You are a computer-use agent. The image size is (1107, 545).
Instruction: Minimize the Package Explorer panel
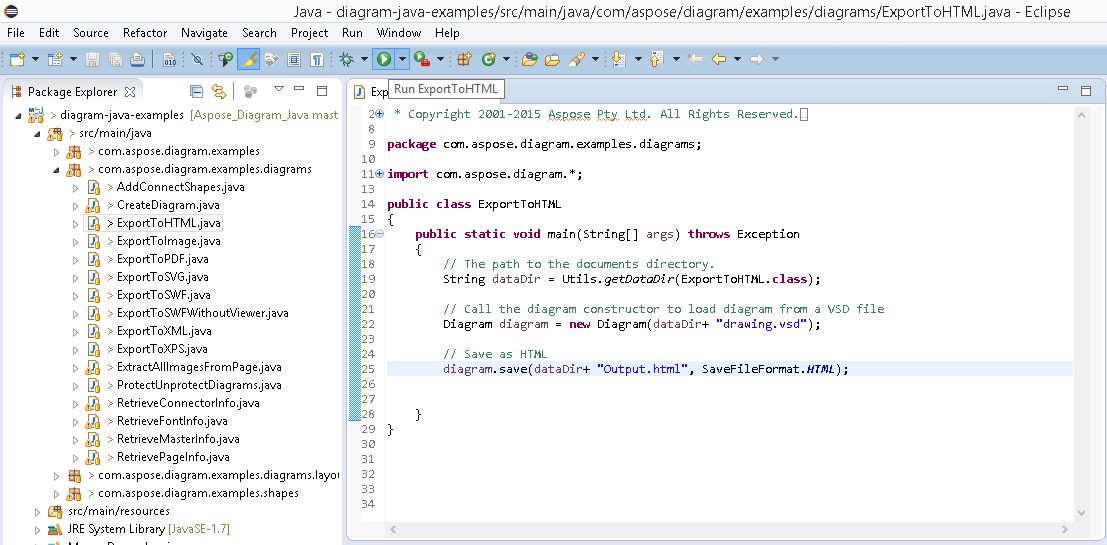point(299,90)
